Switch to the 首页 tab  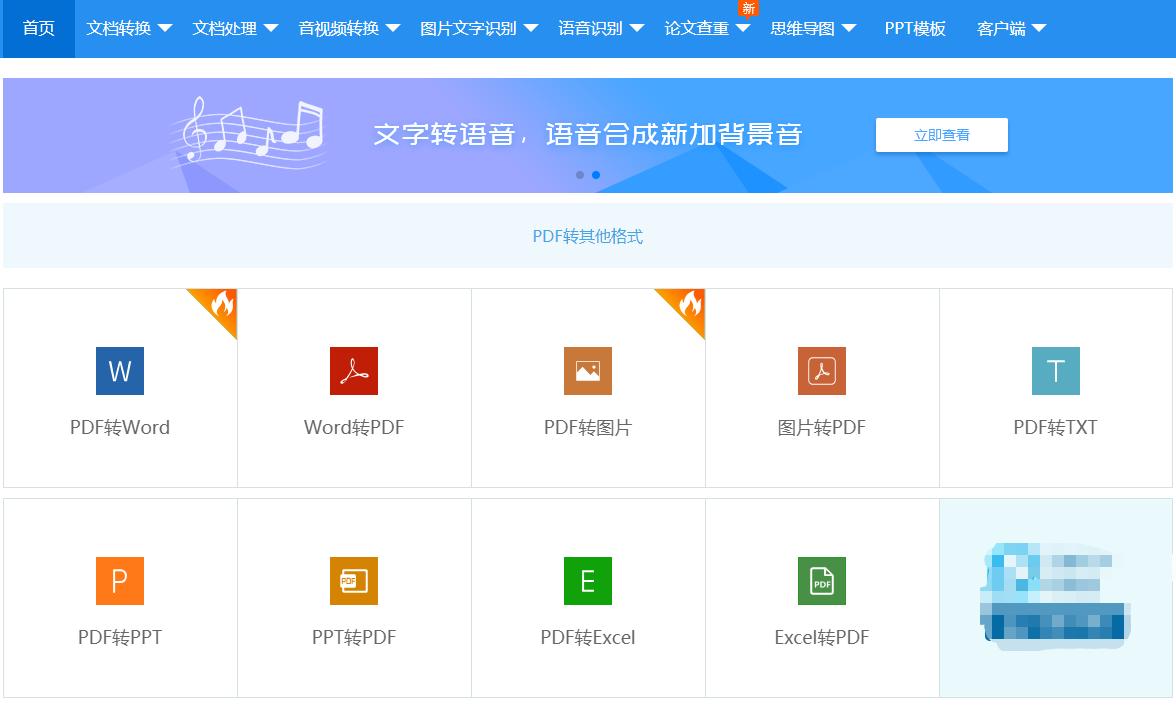[x=38, y=28]
